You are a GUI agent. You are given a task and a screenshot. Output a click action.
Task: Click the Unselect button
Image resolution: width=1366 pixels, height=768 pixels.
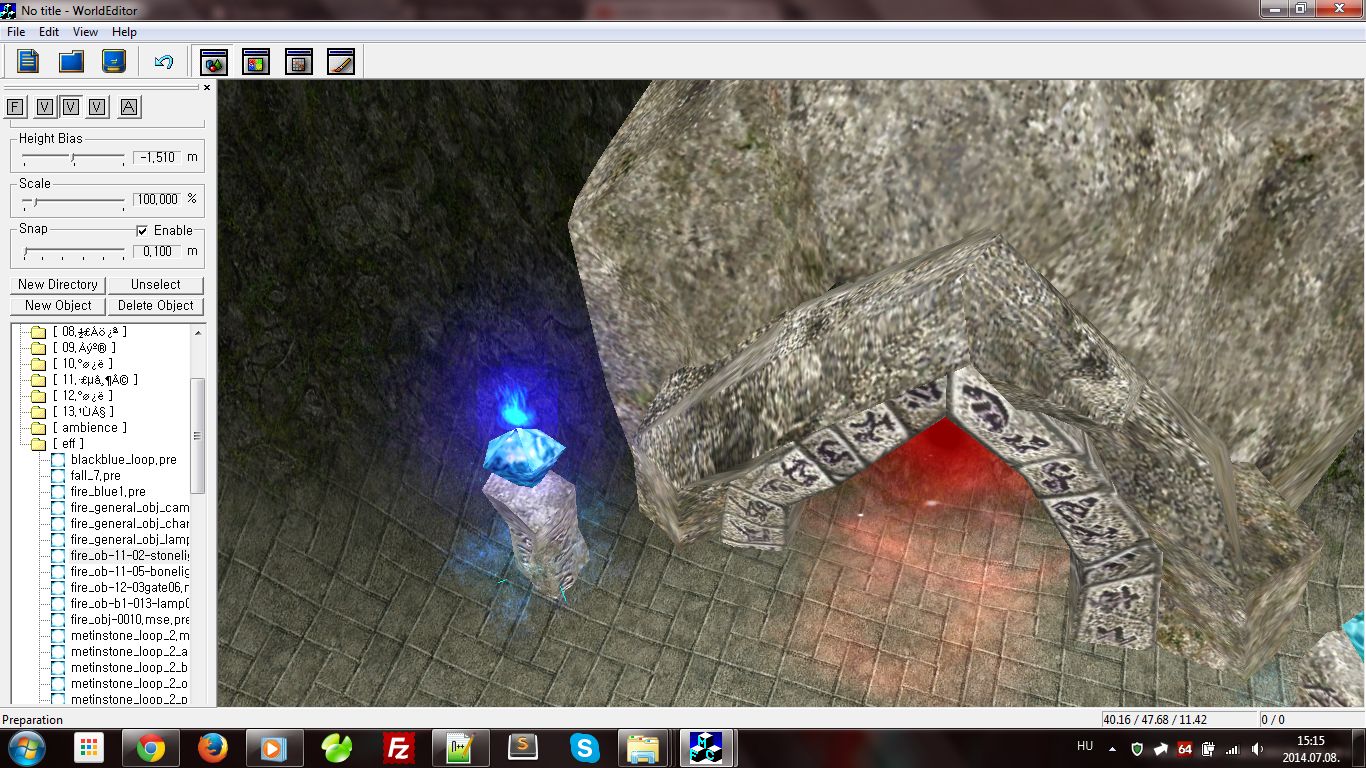[x=155, y=284]
